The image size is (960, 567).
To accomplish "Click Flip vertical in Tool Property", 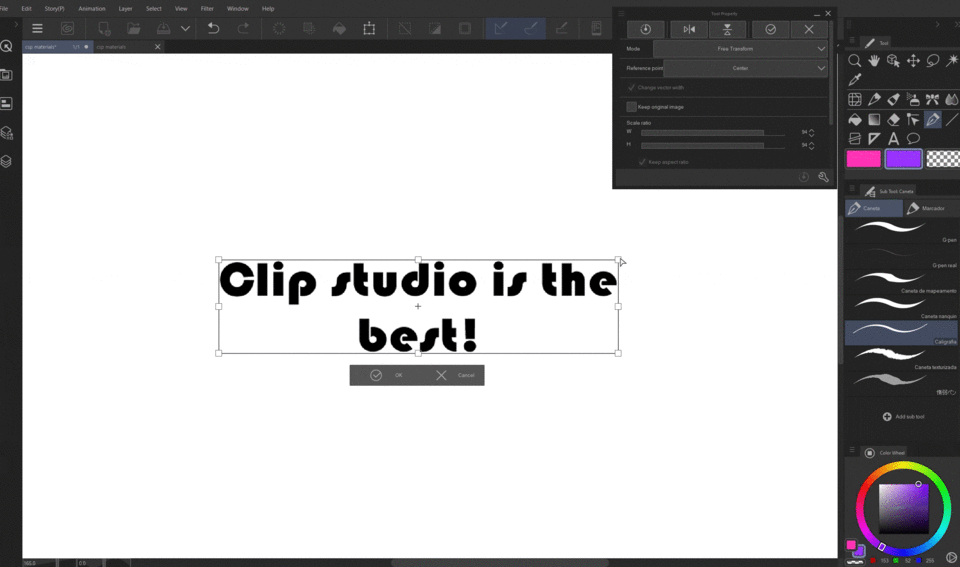I will [x=727, y=29].
